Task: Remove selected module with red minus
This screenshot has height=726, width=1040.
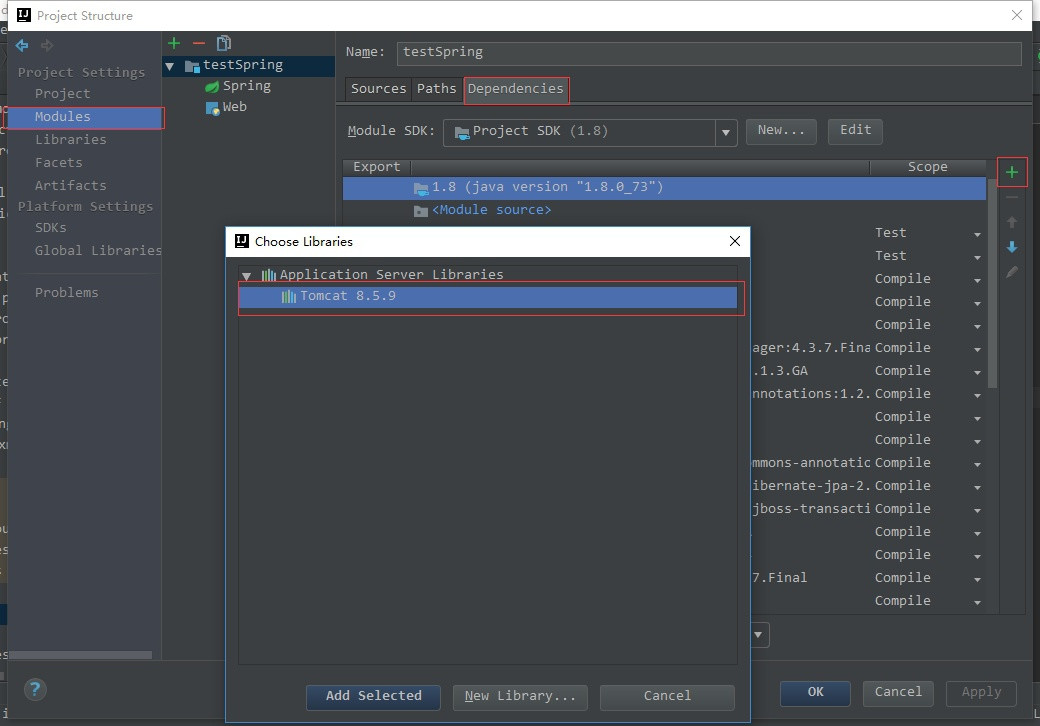Action: click(x=198, y=43)
